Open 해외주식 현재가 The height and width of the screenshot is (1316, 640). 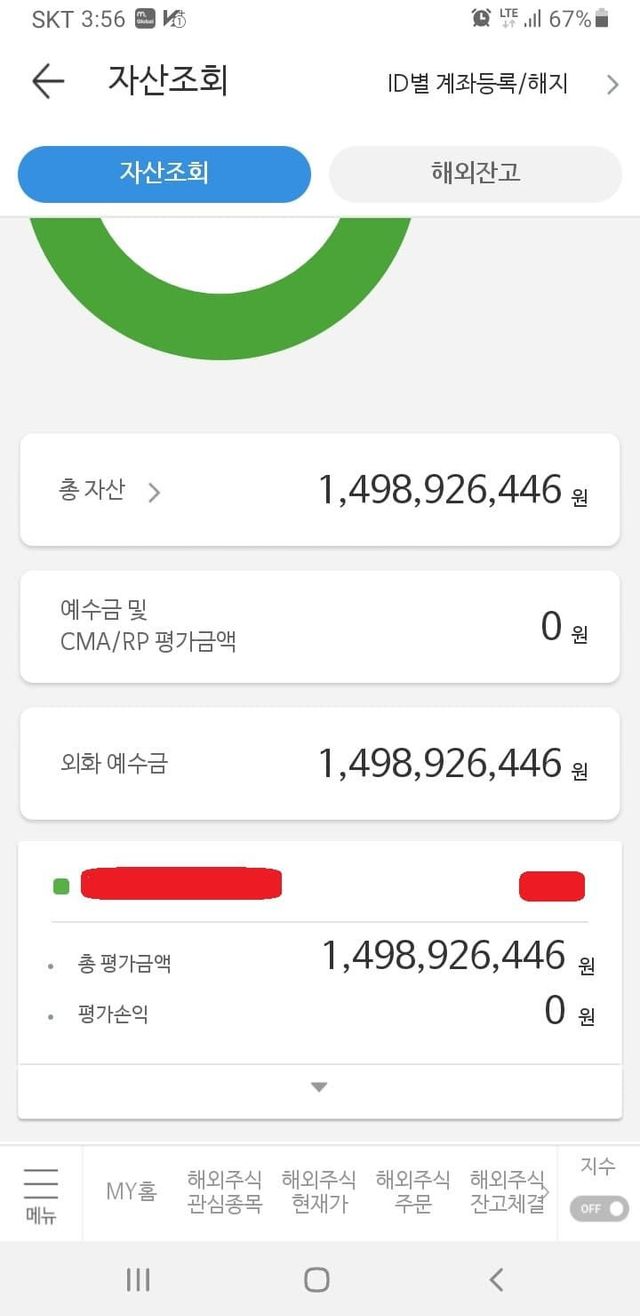pyautogui.click(x=319, y=1192)
